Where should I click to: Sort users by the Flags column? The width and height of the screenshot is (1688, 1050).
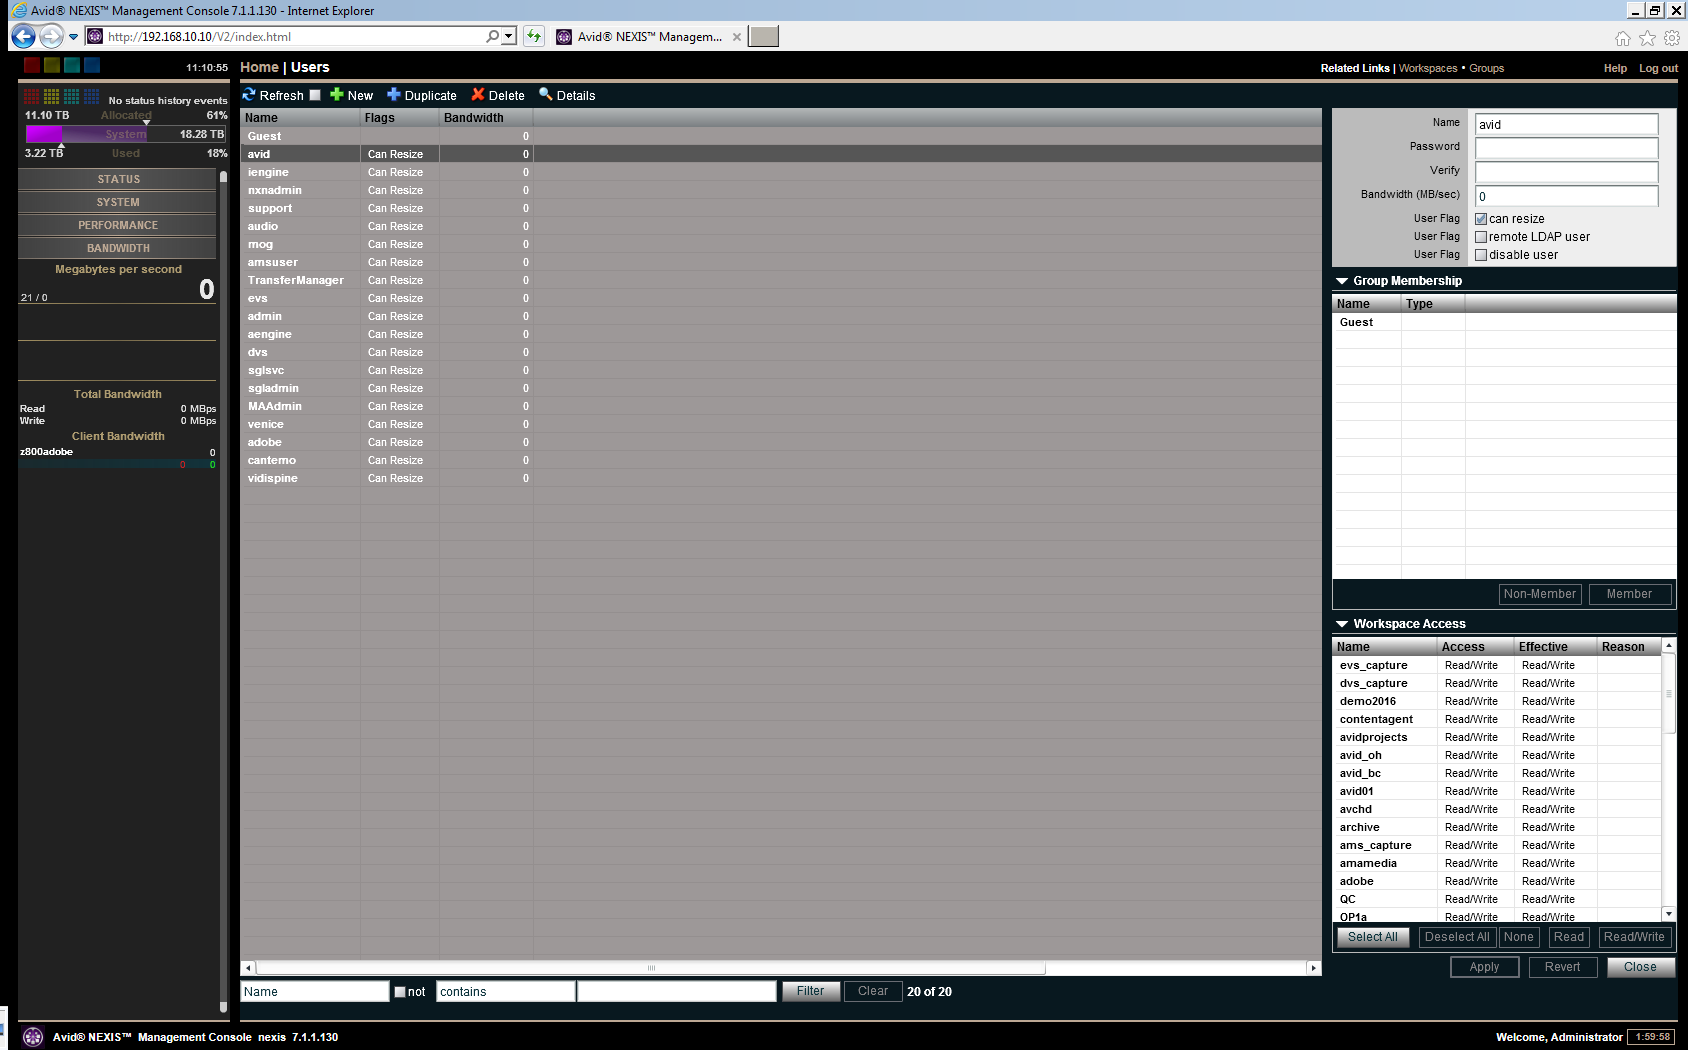(399, 118)
